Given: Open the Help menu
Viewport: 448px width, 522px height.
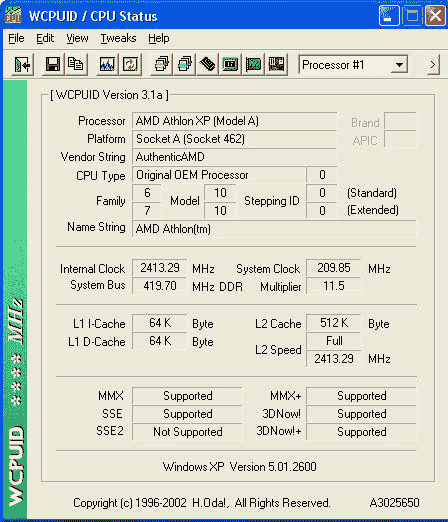Looking at the screenshot, I should pyautogui.click(x=159, y=38).
